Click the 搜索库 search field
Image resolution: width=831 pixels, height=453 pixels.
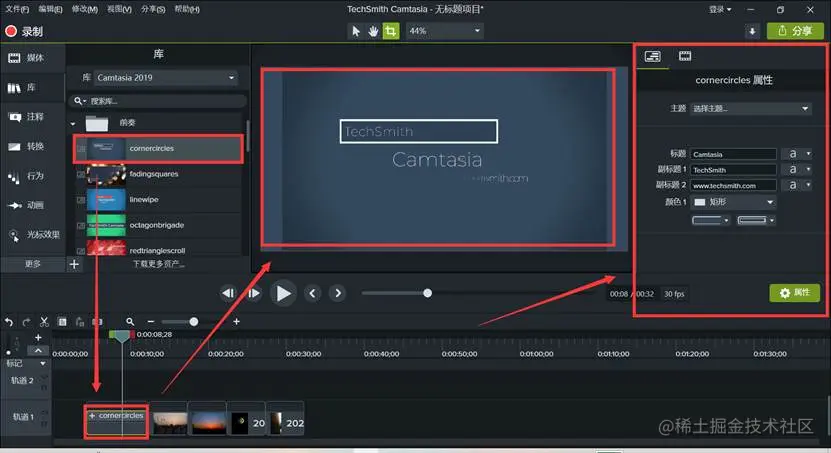(157, 101)
